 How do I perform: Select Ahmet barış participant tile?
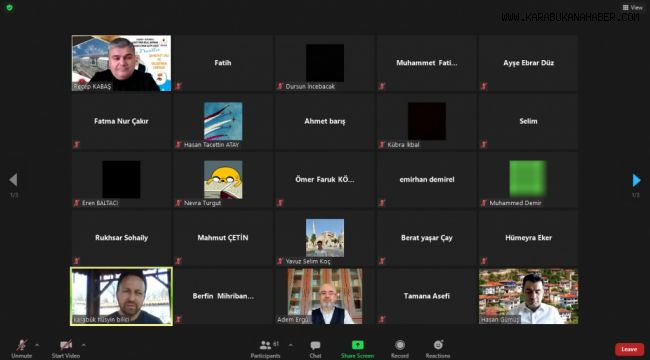(325, 122)
